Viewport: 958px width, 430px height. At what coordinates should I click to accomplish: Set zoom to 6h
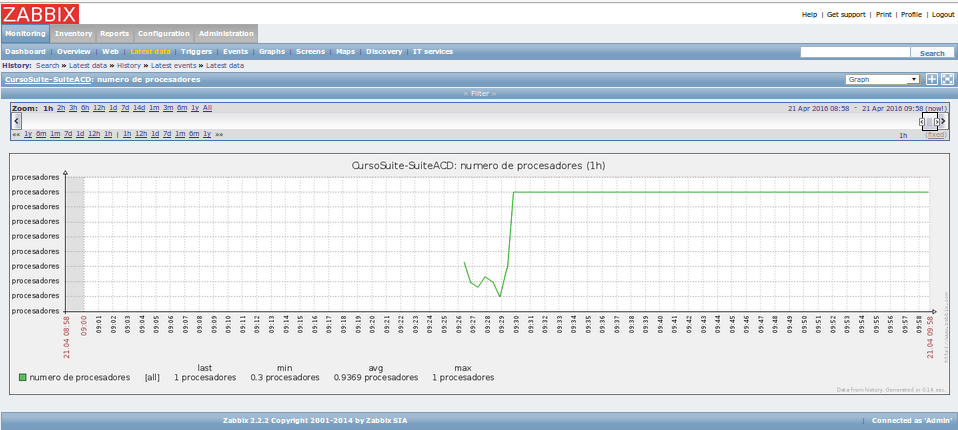[85, 108]
